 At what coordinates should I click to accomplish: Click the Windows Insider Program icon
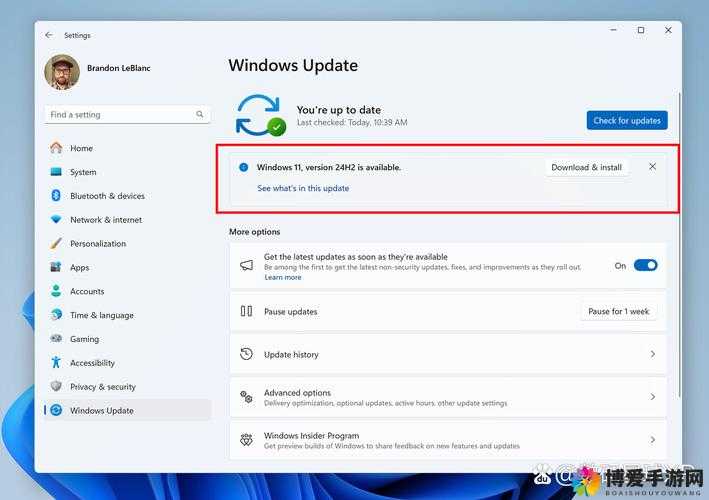(246, 439)
